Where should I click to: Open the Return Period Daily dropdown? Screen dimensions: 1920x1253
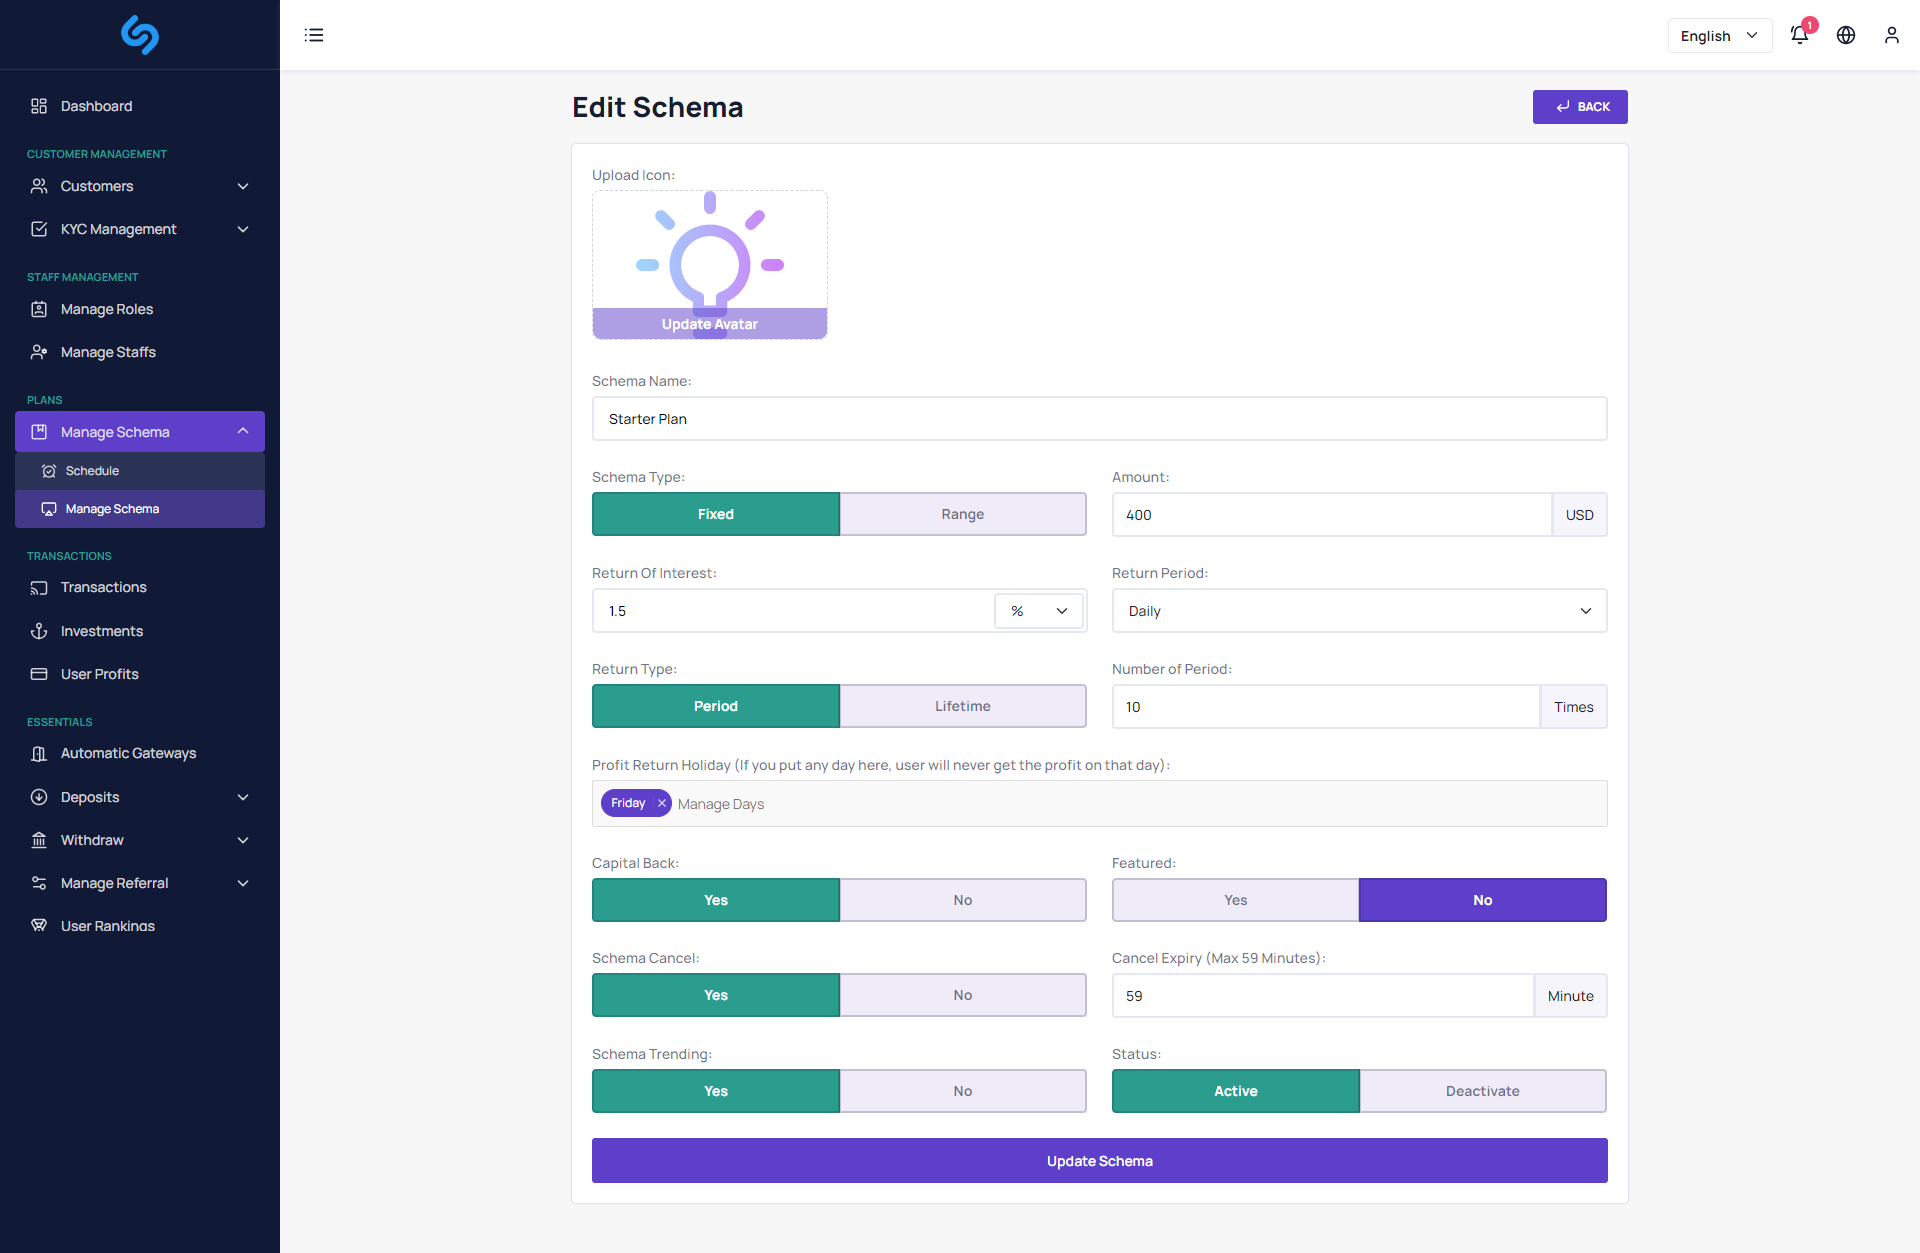coord(1359,611)
